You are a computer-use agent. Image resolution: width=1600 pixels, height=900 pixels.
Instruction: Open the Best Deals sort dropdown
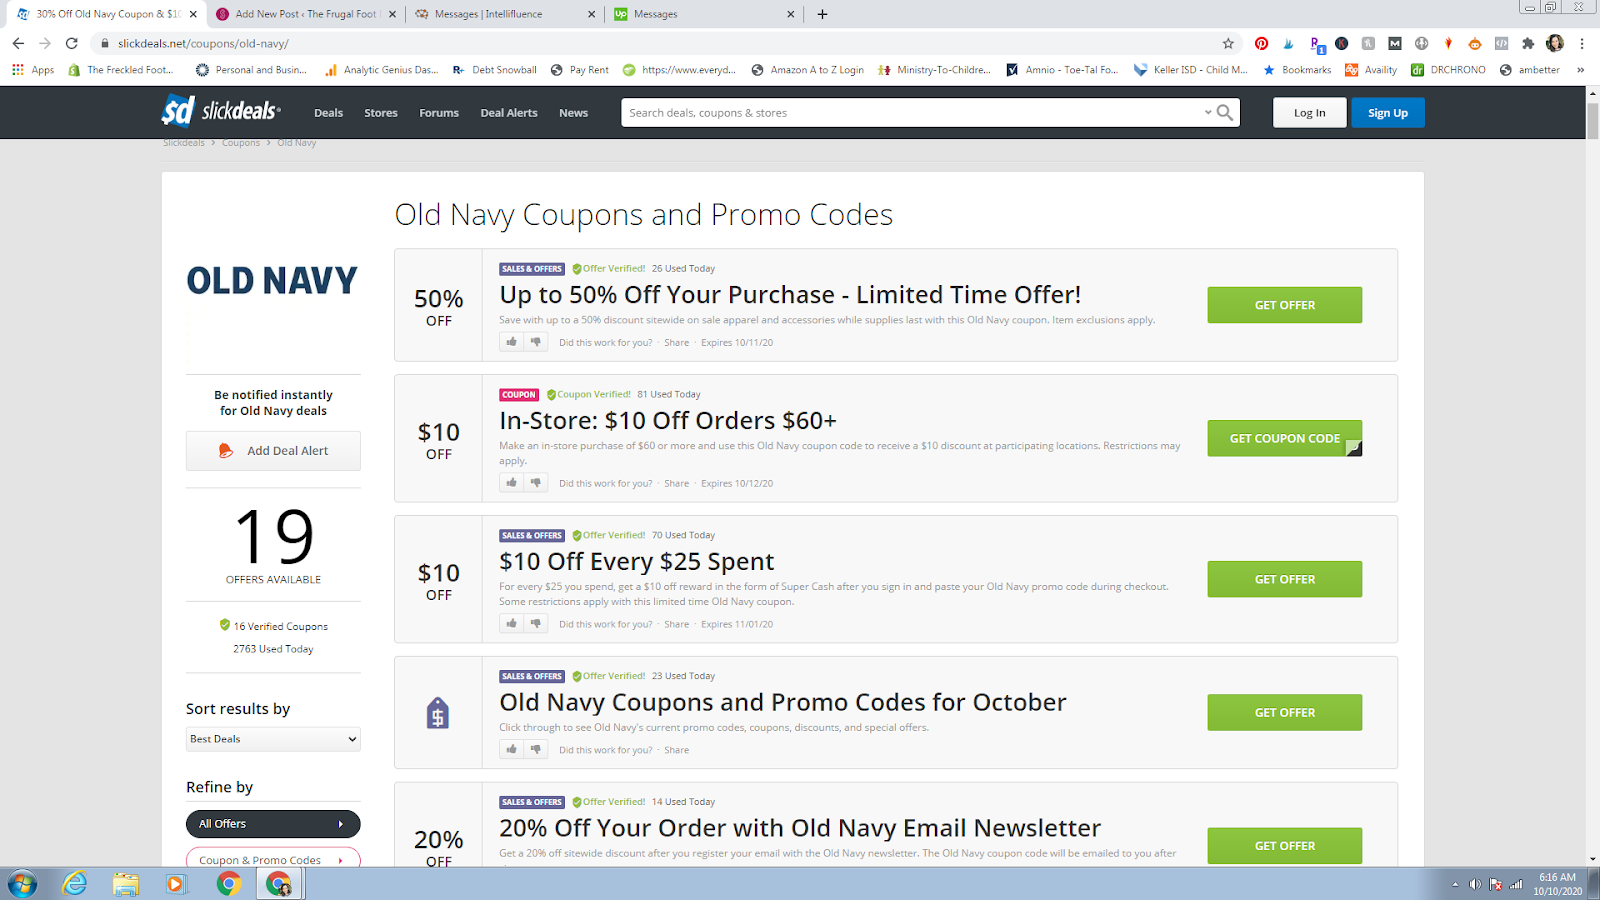[x=273, y=739]
